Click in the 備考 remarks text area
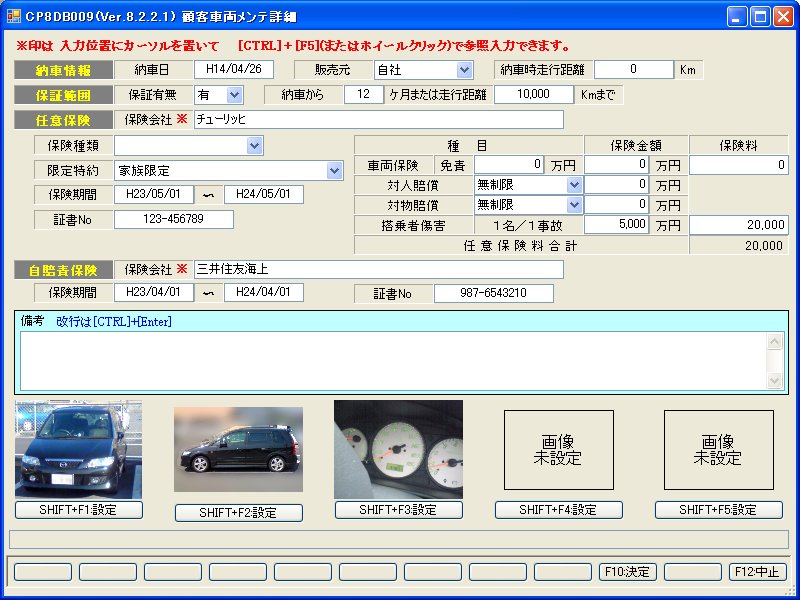Viewport: 800px width, 600px height. click(390, 358)
